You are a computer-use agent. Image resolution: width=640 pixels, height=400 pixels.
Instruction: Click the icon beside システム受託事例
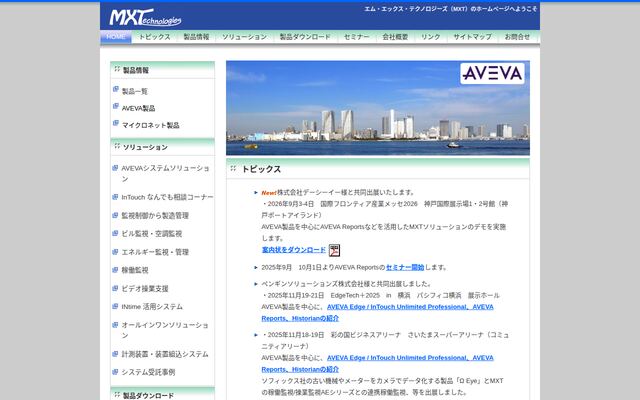[115, 371]
